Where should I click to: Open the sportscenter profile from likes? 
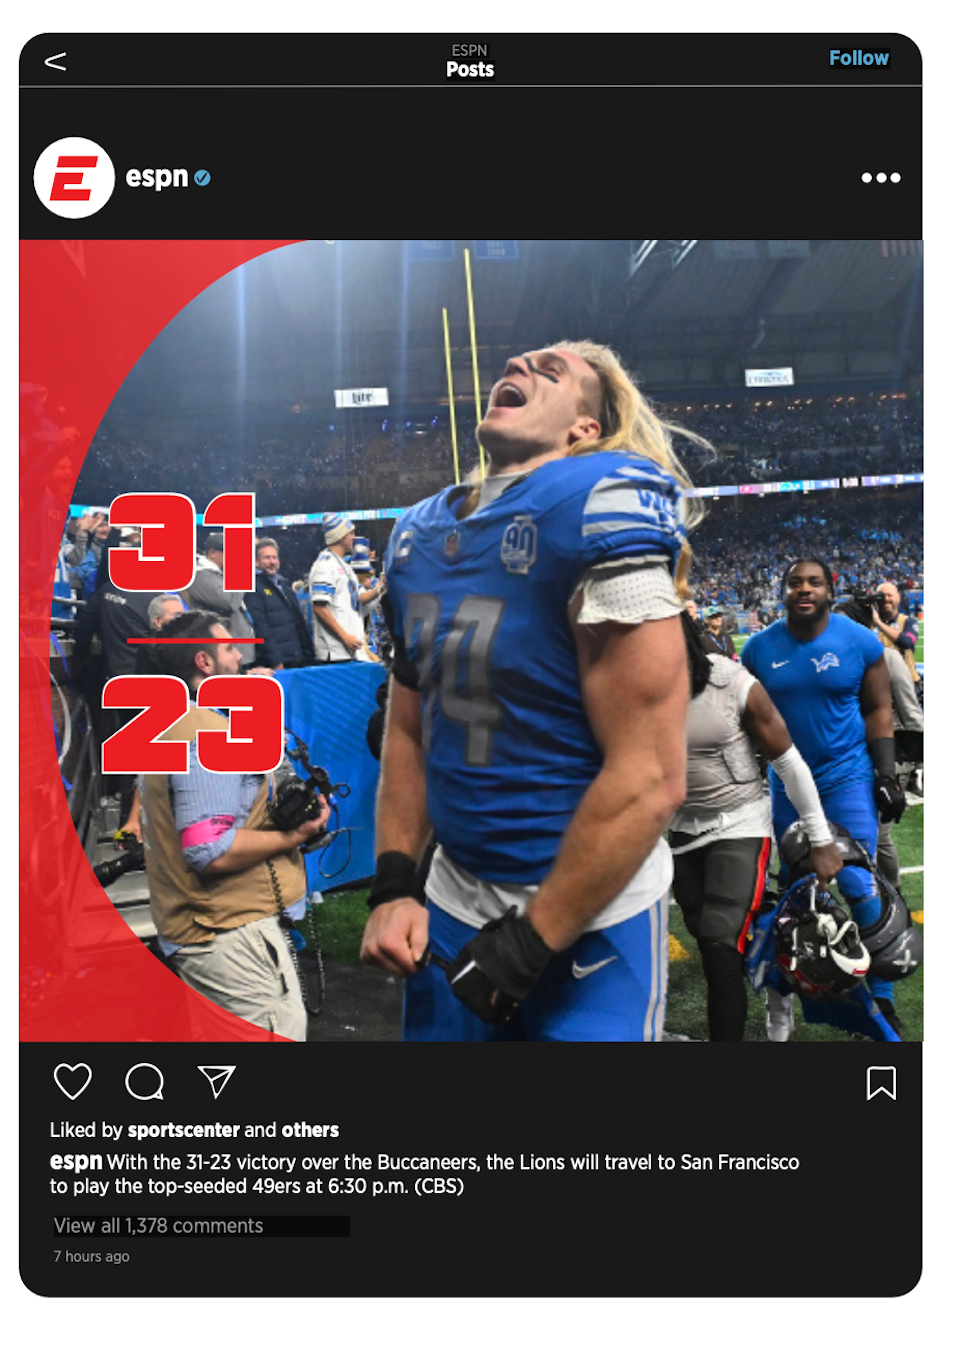[184, 1130]
